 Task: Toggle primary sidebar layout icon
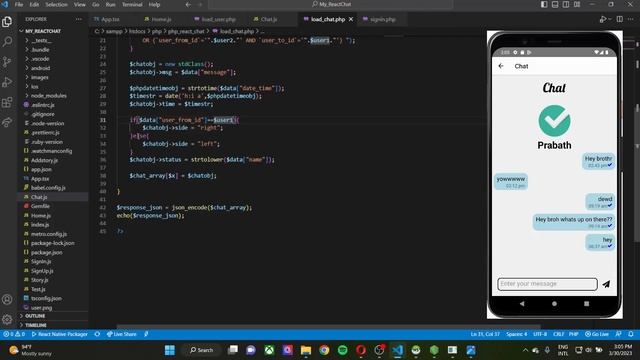pos(544,4)
